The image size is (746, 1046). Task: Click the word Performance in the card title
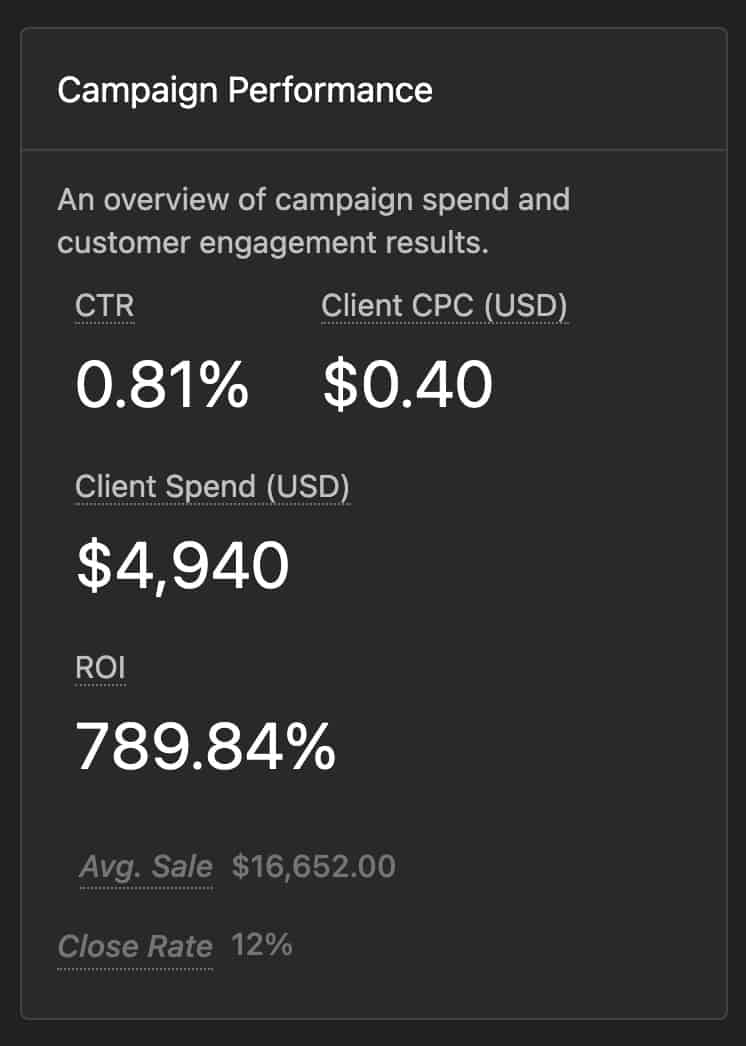coord(331,90)
